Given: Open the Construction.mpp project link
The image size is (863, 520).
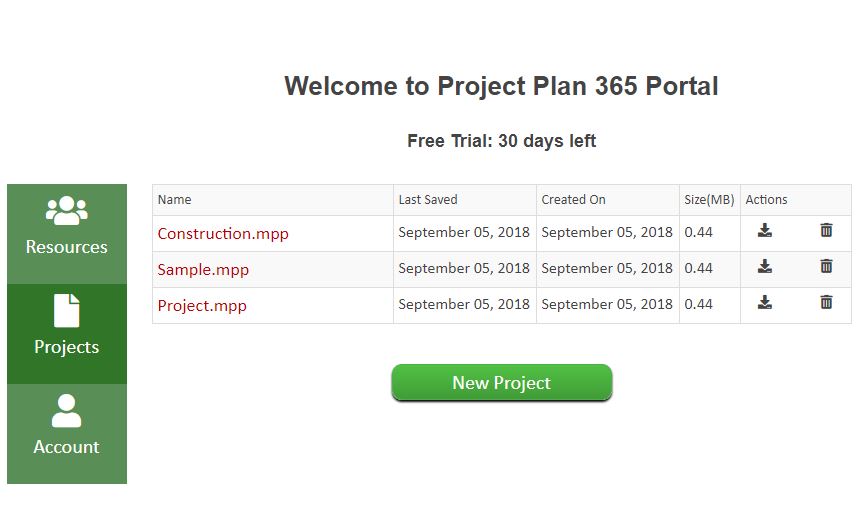Looking at the screenshot, I should (x=223, y=234).
